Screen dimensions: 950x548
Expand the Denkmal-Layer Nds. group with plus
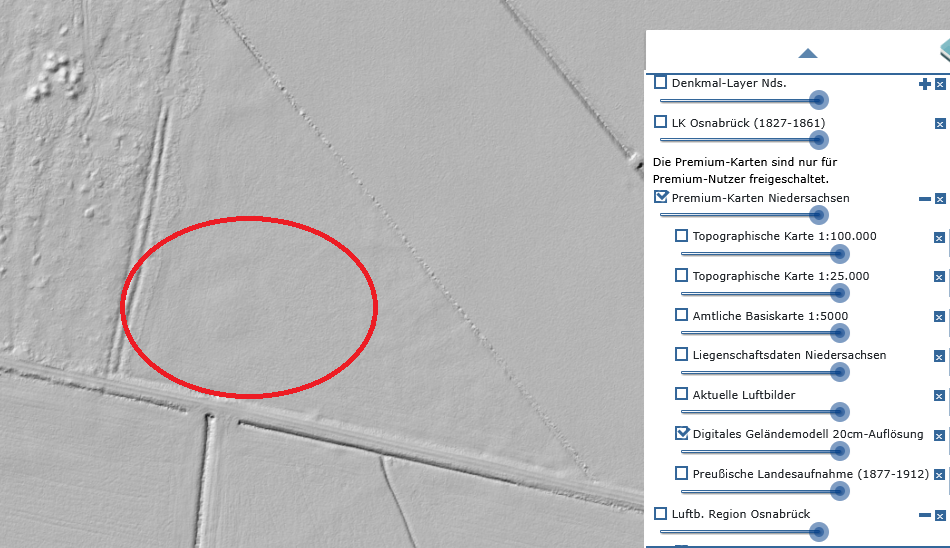pos(924,84)
